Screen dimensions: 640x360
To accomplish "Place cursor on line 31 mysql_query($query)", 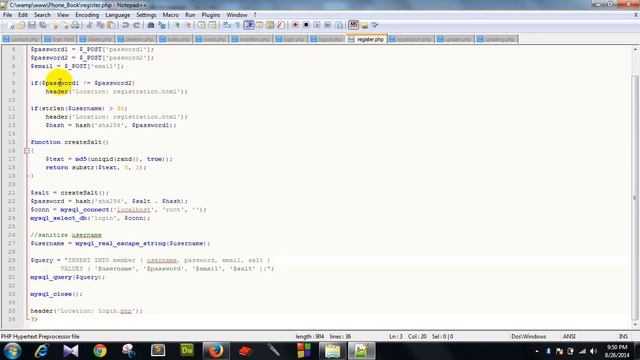I will 67,277.
